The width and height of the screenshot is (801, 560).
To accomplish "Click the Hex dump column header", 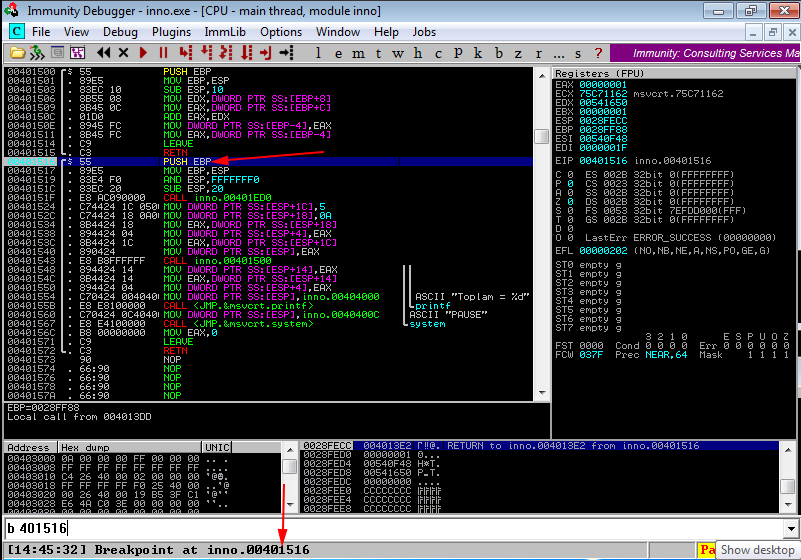I will [130, 447].
